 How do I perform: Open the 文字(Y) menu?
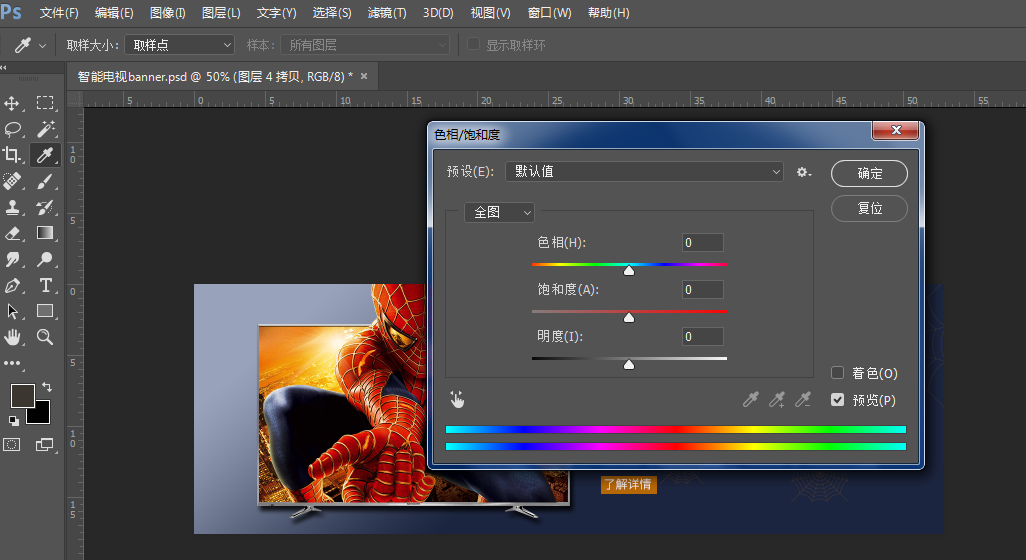[276, 12]
